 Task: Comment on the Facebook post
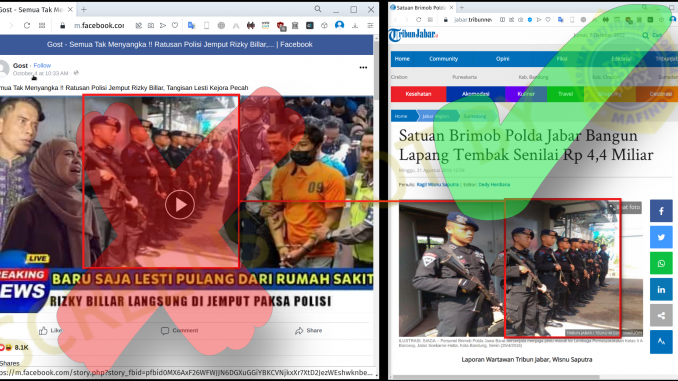[179, 330]
